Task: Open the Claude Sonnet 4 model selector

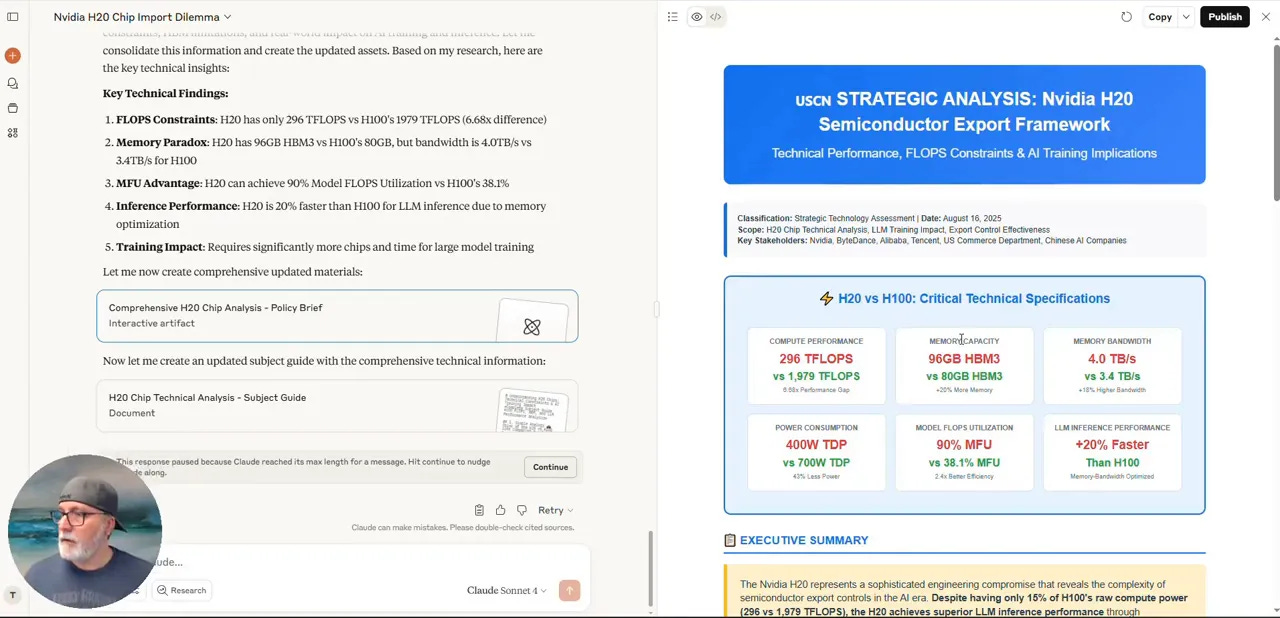Action: pyautogui.click(x=507, y=591)
